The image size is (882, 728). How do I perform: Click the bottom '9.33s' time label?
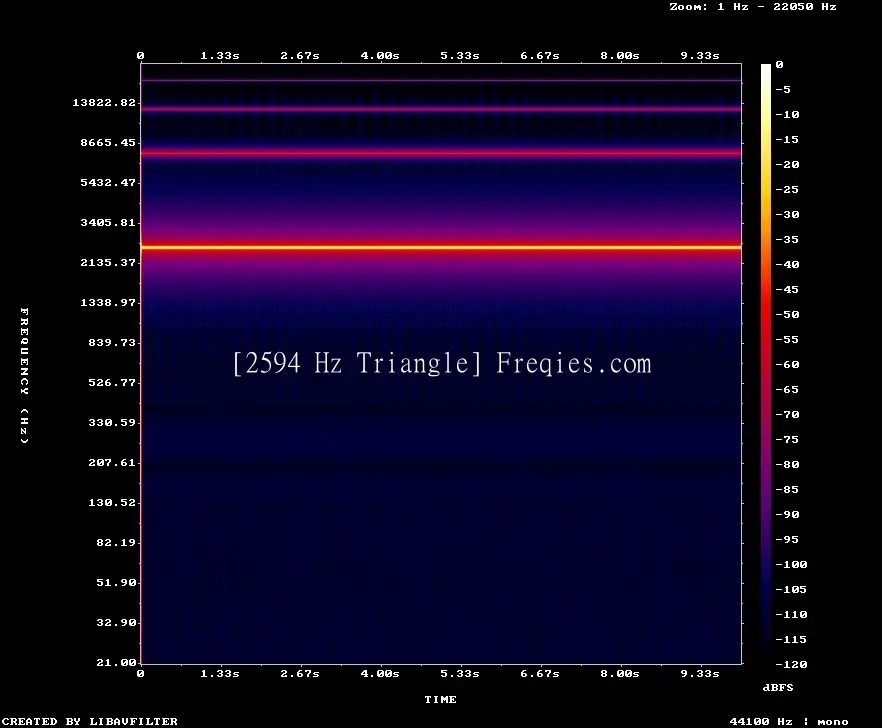(700, 673)
